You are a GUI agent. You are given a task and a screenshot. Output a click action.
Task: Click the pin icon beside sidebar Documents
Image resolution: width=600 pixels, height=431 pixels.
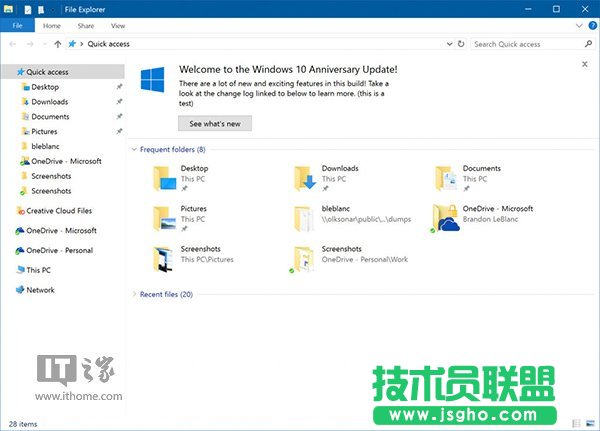point(119,116)
